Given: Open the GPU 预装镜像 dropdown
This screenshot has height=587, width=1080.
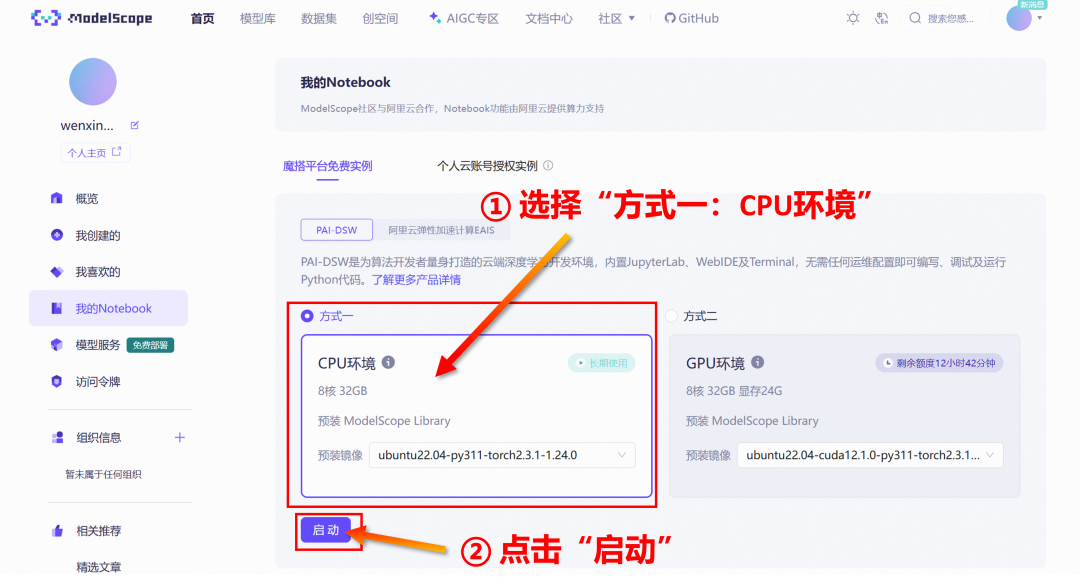Looking at the screenshot, I should pyautogui.click(x=870, y=455).
